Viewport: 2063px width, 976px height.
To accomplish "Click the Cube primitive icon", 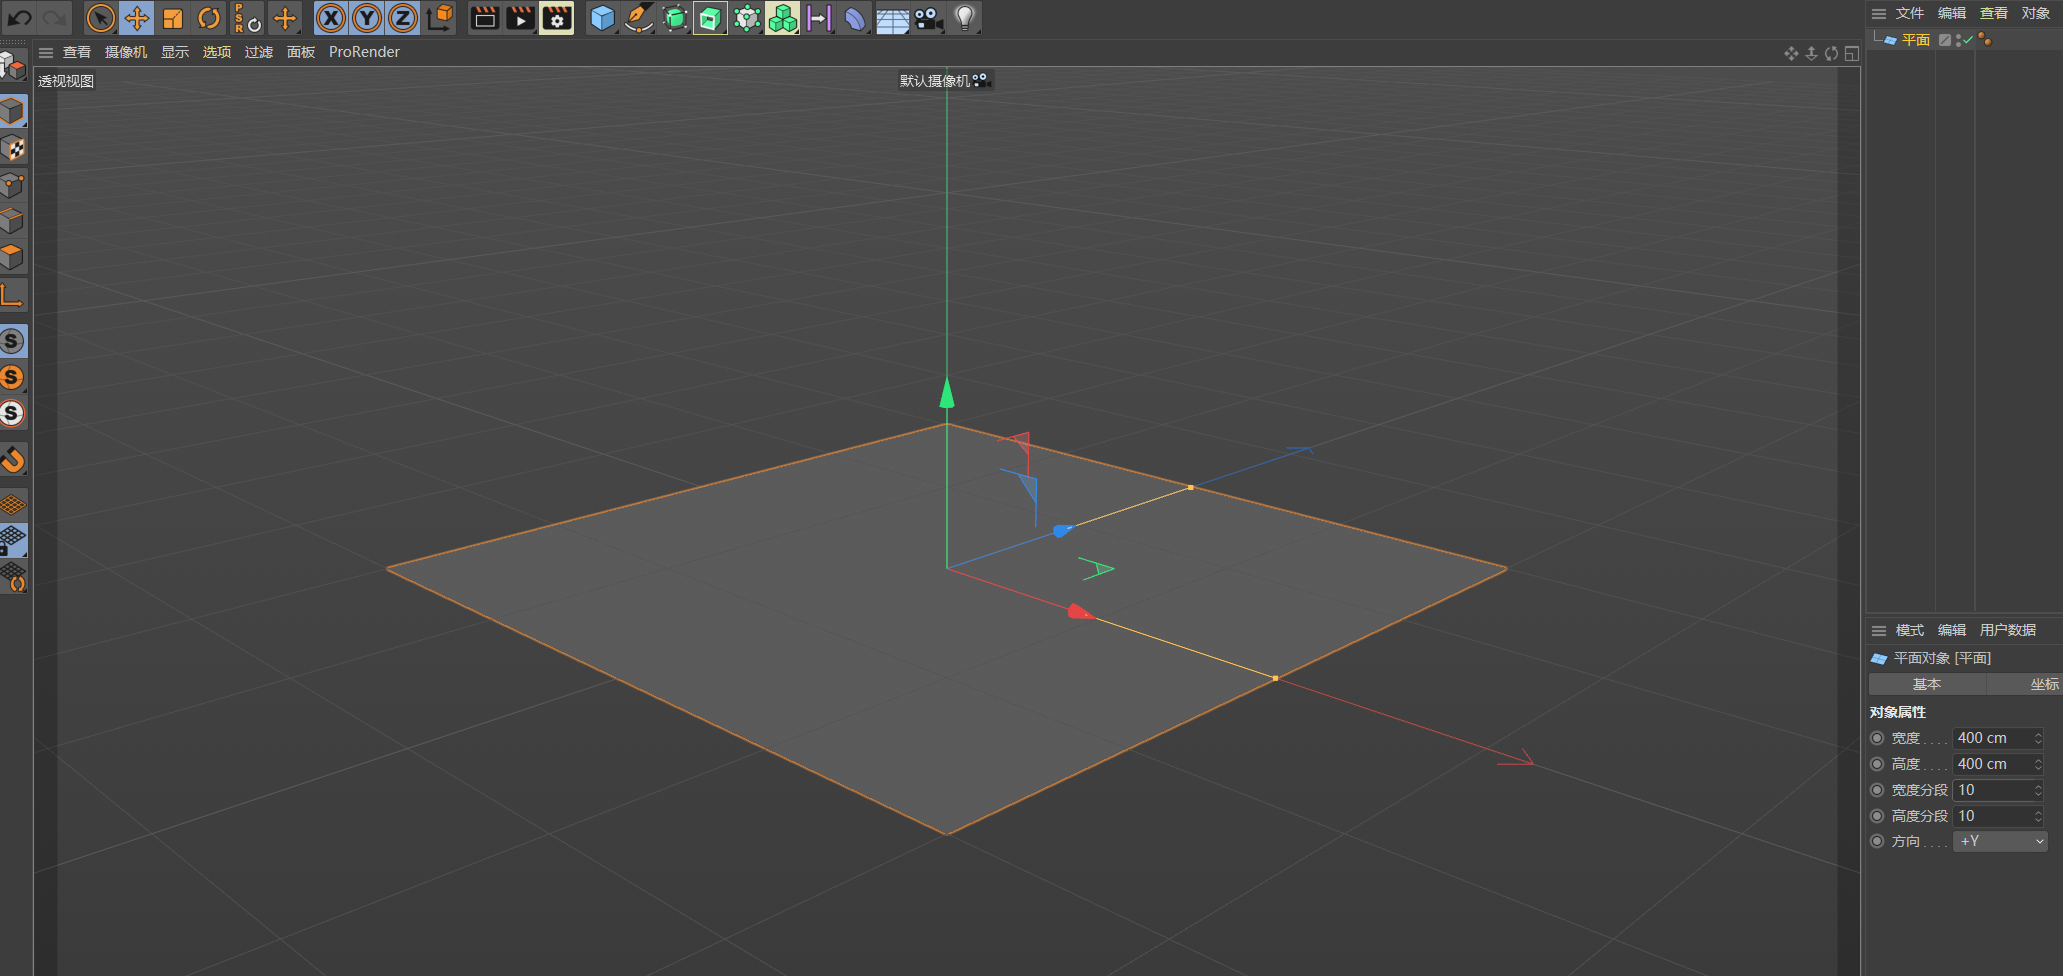I will (602, 18).
